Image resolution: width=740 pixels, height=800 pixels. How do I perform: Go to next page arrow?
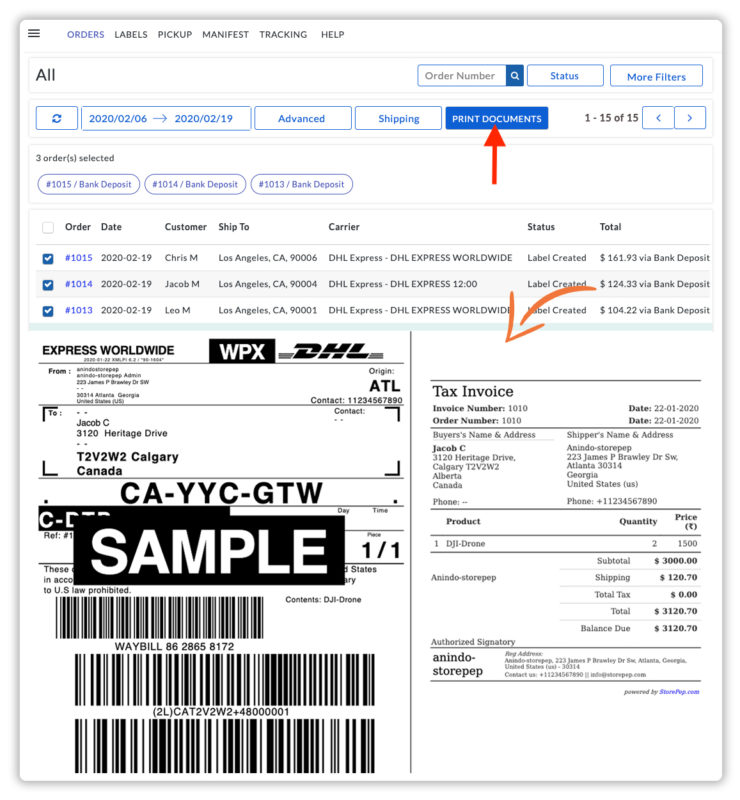[689, 118]
